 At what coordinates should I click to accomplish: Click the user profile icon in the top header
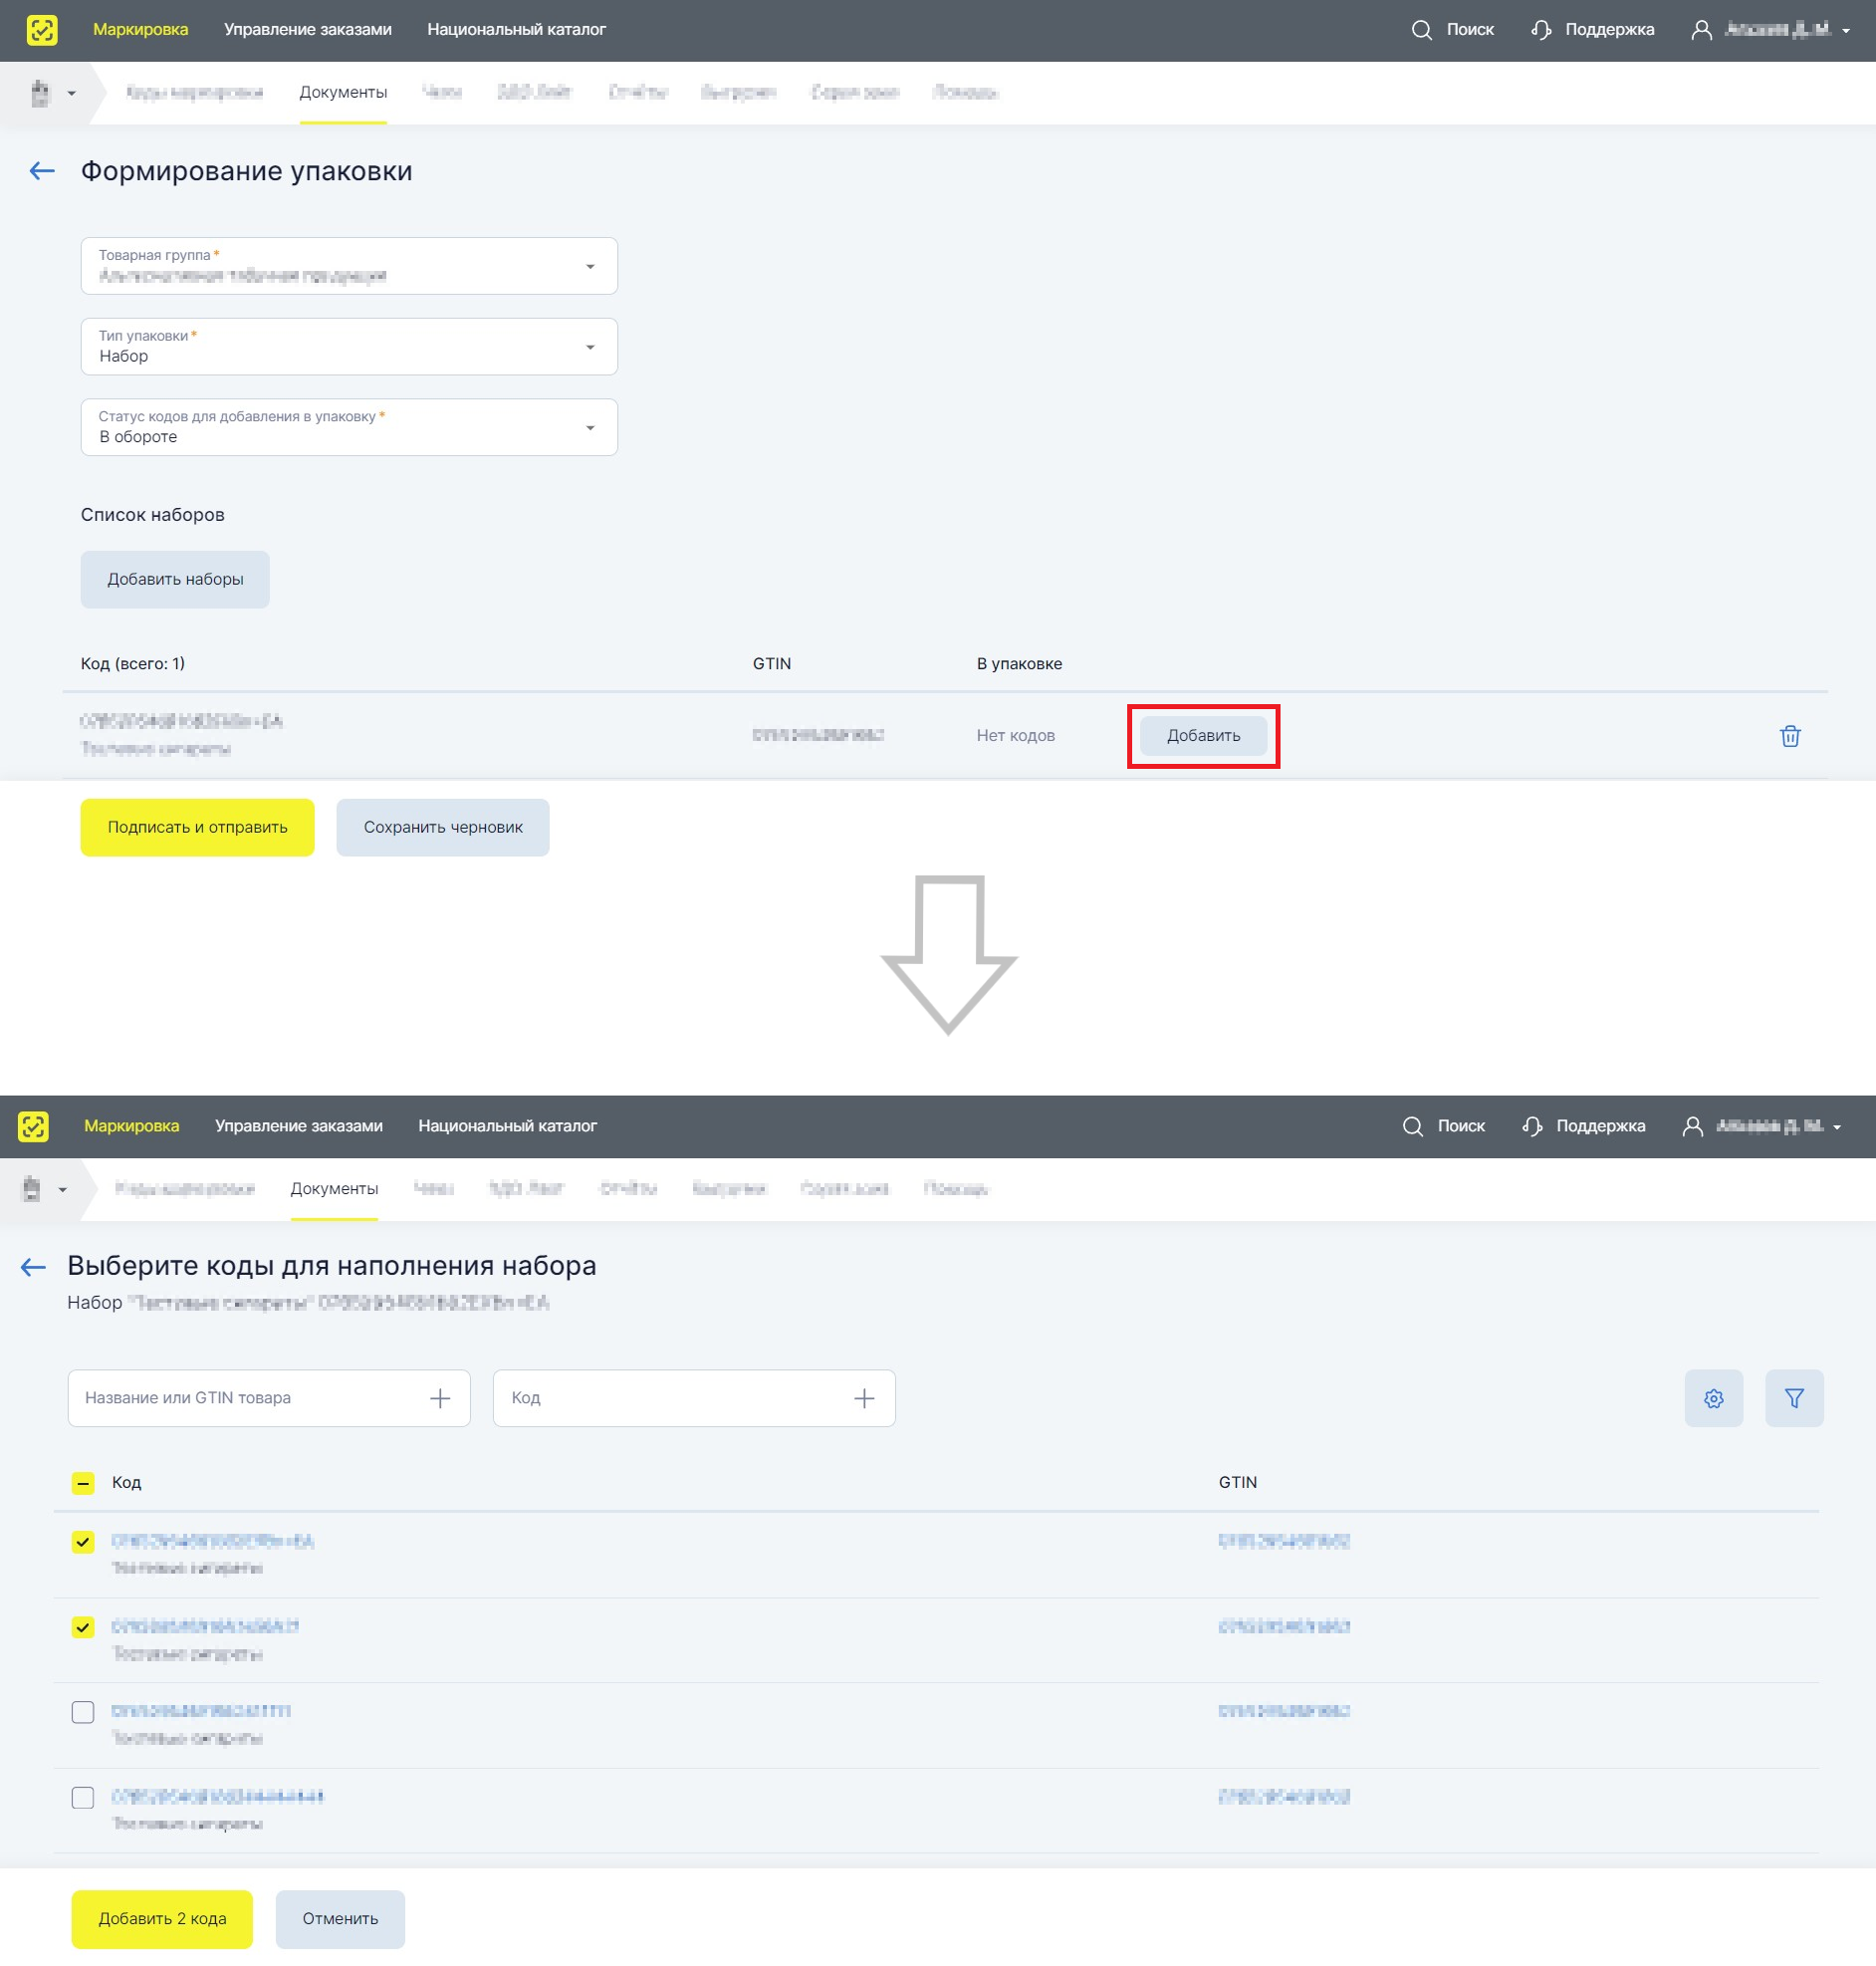(1700, 30)
